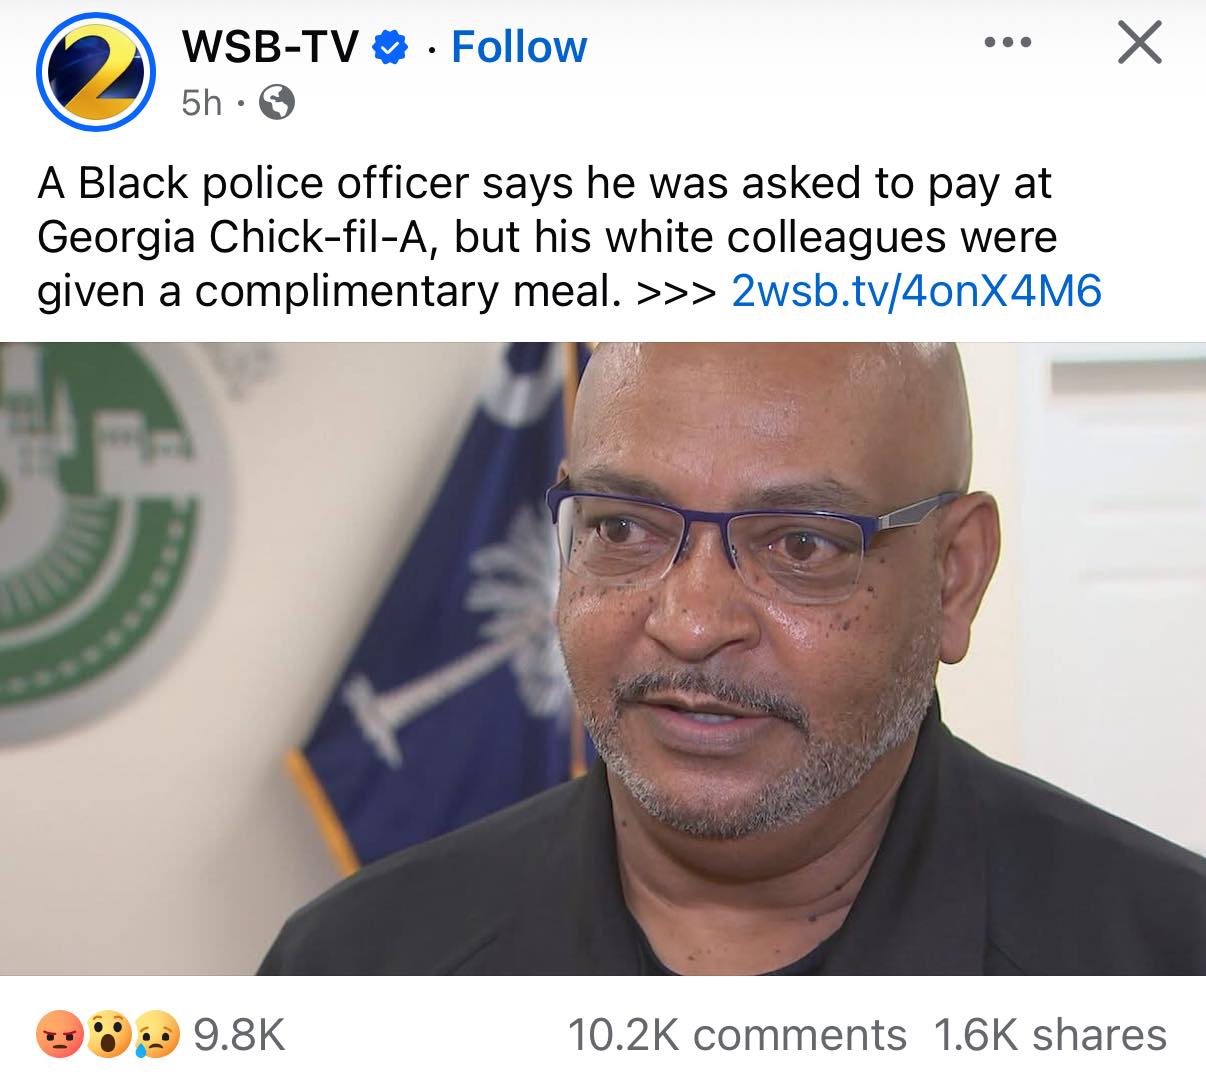Click the blue verified badge beside WSB-TV
Viewport: 1206px width, 1091px height.
pyautogui.click(x=391, y=47)
